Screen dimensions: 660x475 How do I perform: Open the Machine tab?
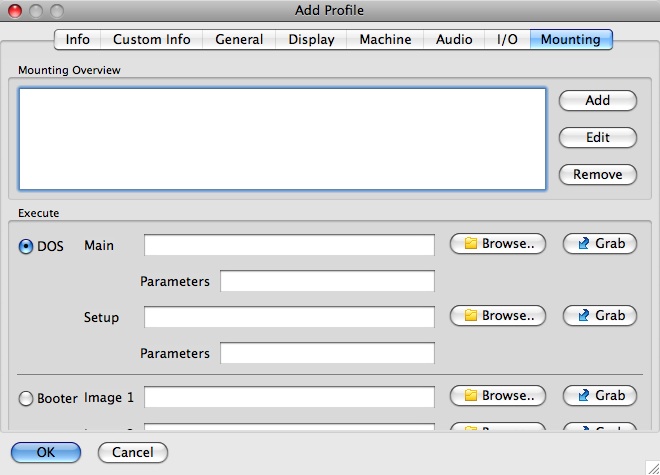[x=385, y=40]
